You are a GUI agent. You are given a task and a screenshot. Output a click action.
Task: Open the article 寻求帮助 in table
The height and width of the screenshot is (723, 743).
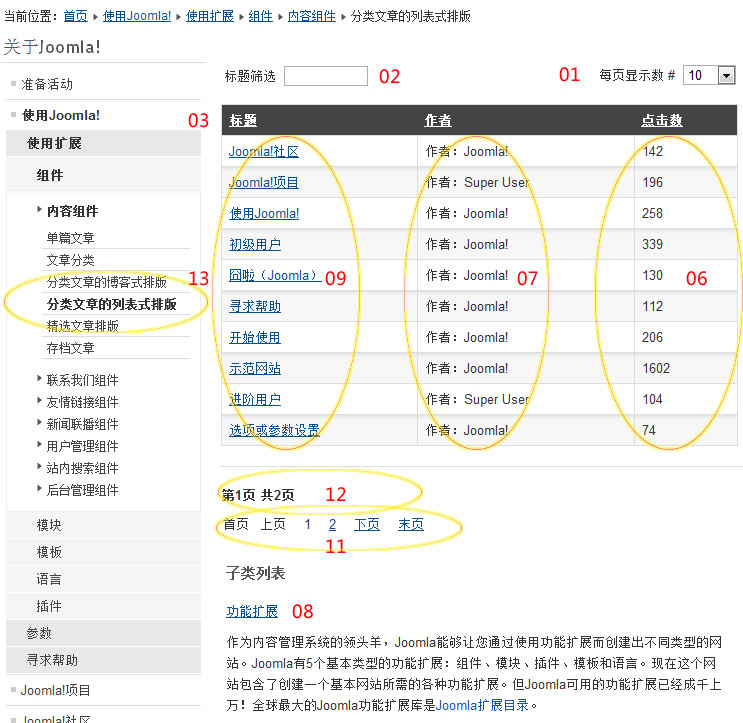255,307
